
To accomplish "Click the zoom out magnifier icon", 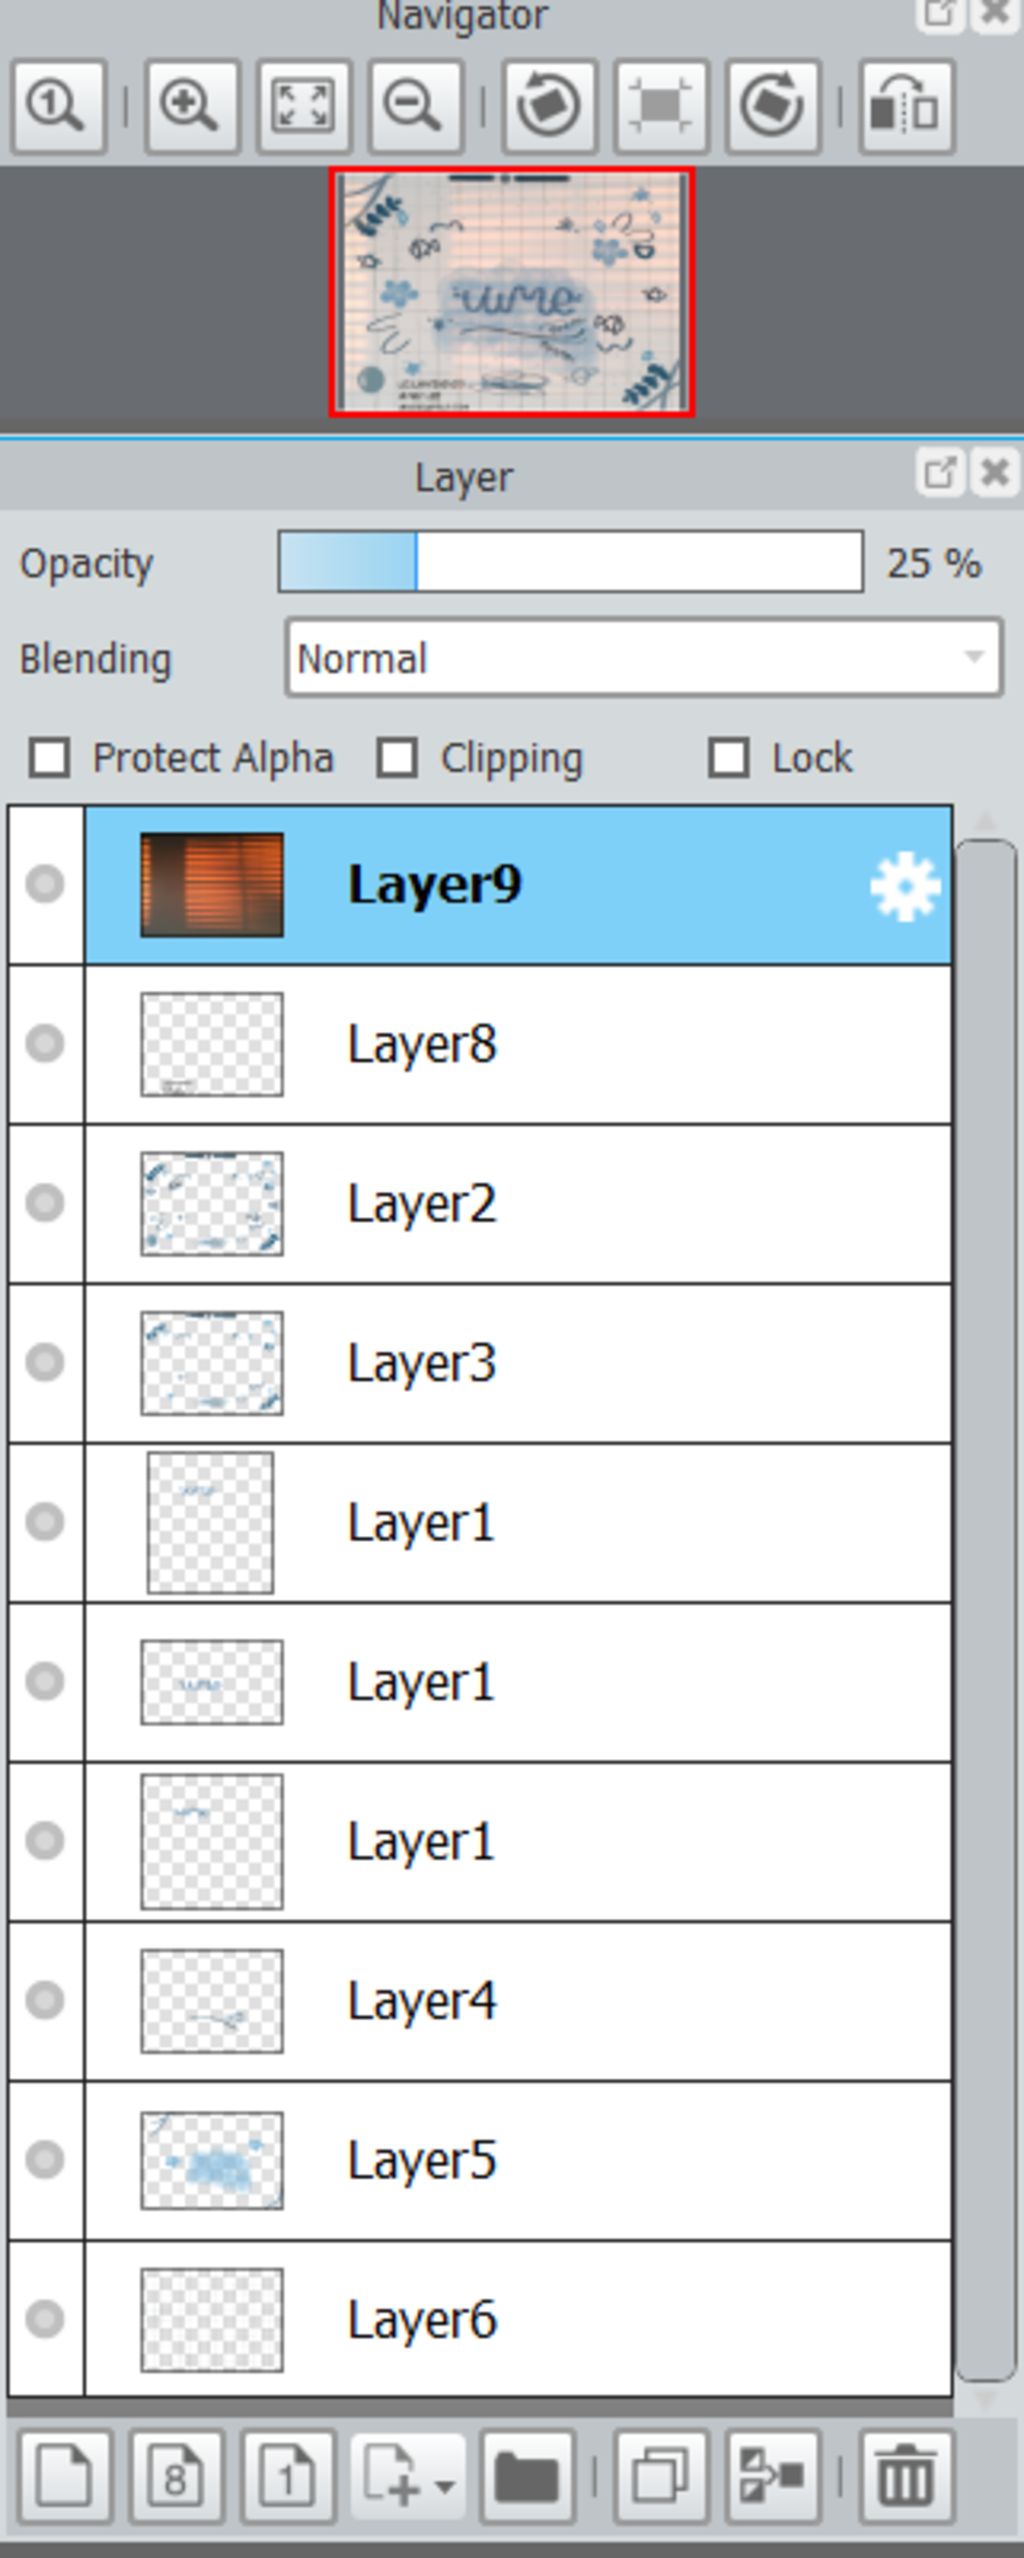I will (415, 106).
